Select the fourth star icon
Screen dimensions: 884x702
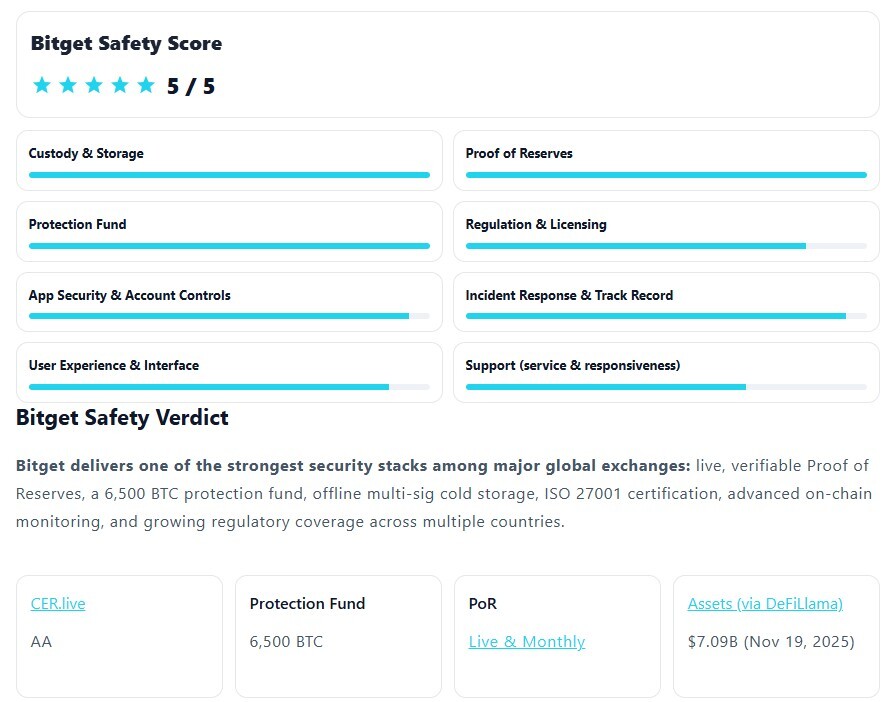point(120,86)
